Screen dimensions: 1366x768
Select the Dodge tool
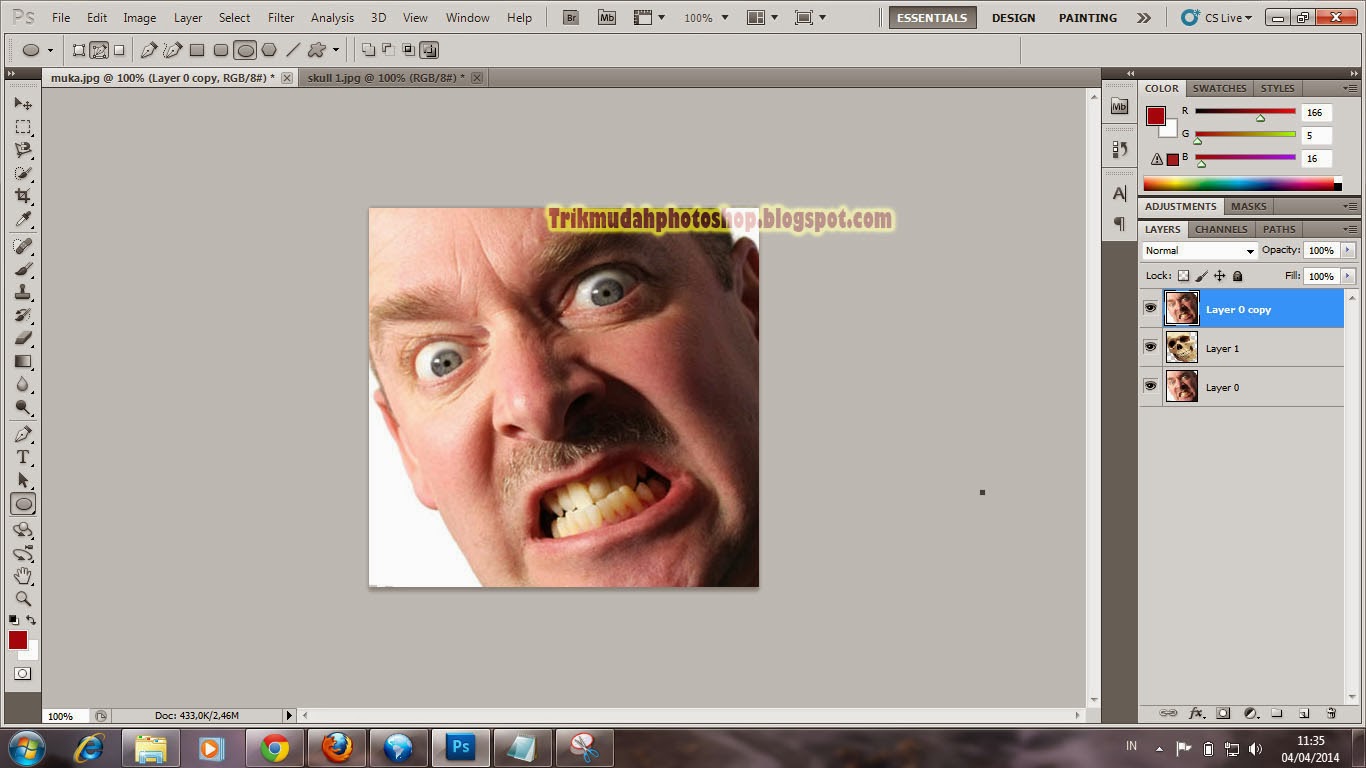coord(23,407)
